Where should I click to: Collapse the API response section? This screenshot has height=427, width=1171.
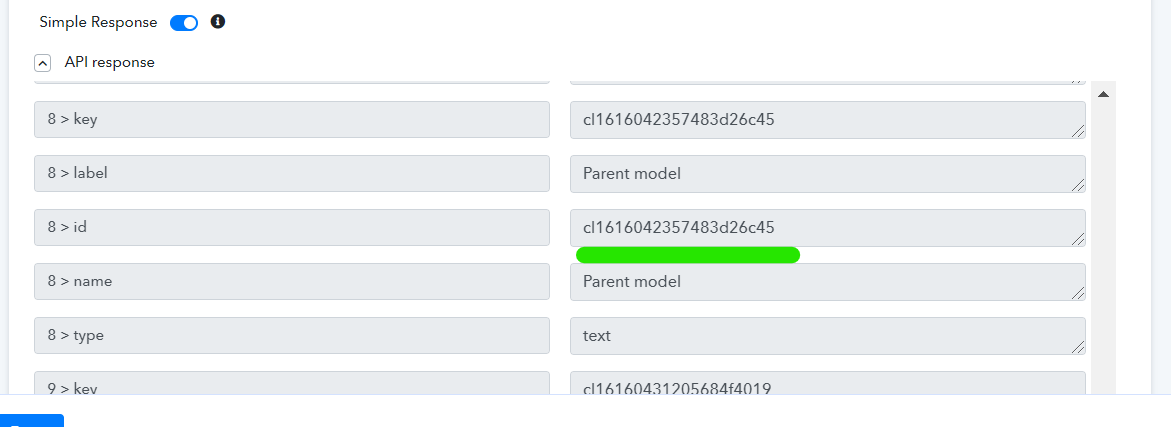point(43,63)
